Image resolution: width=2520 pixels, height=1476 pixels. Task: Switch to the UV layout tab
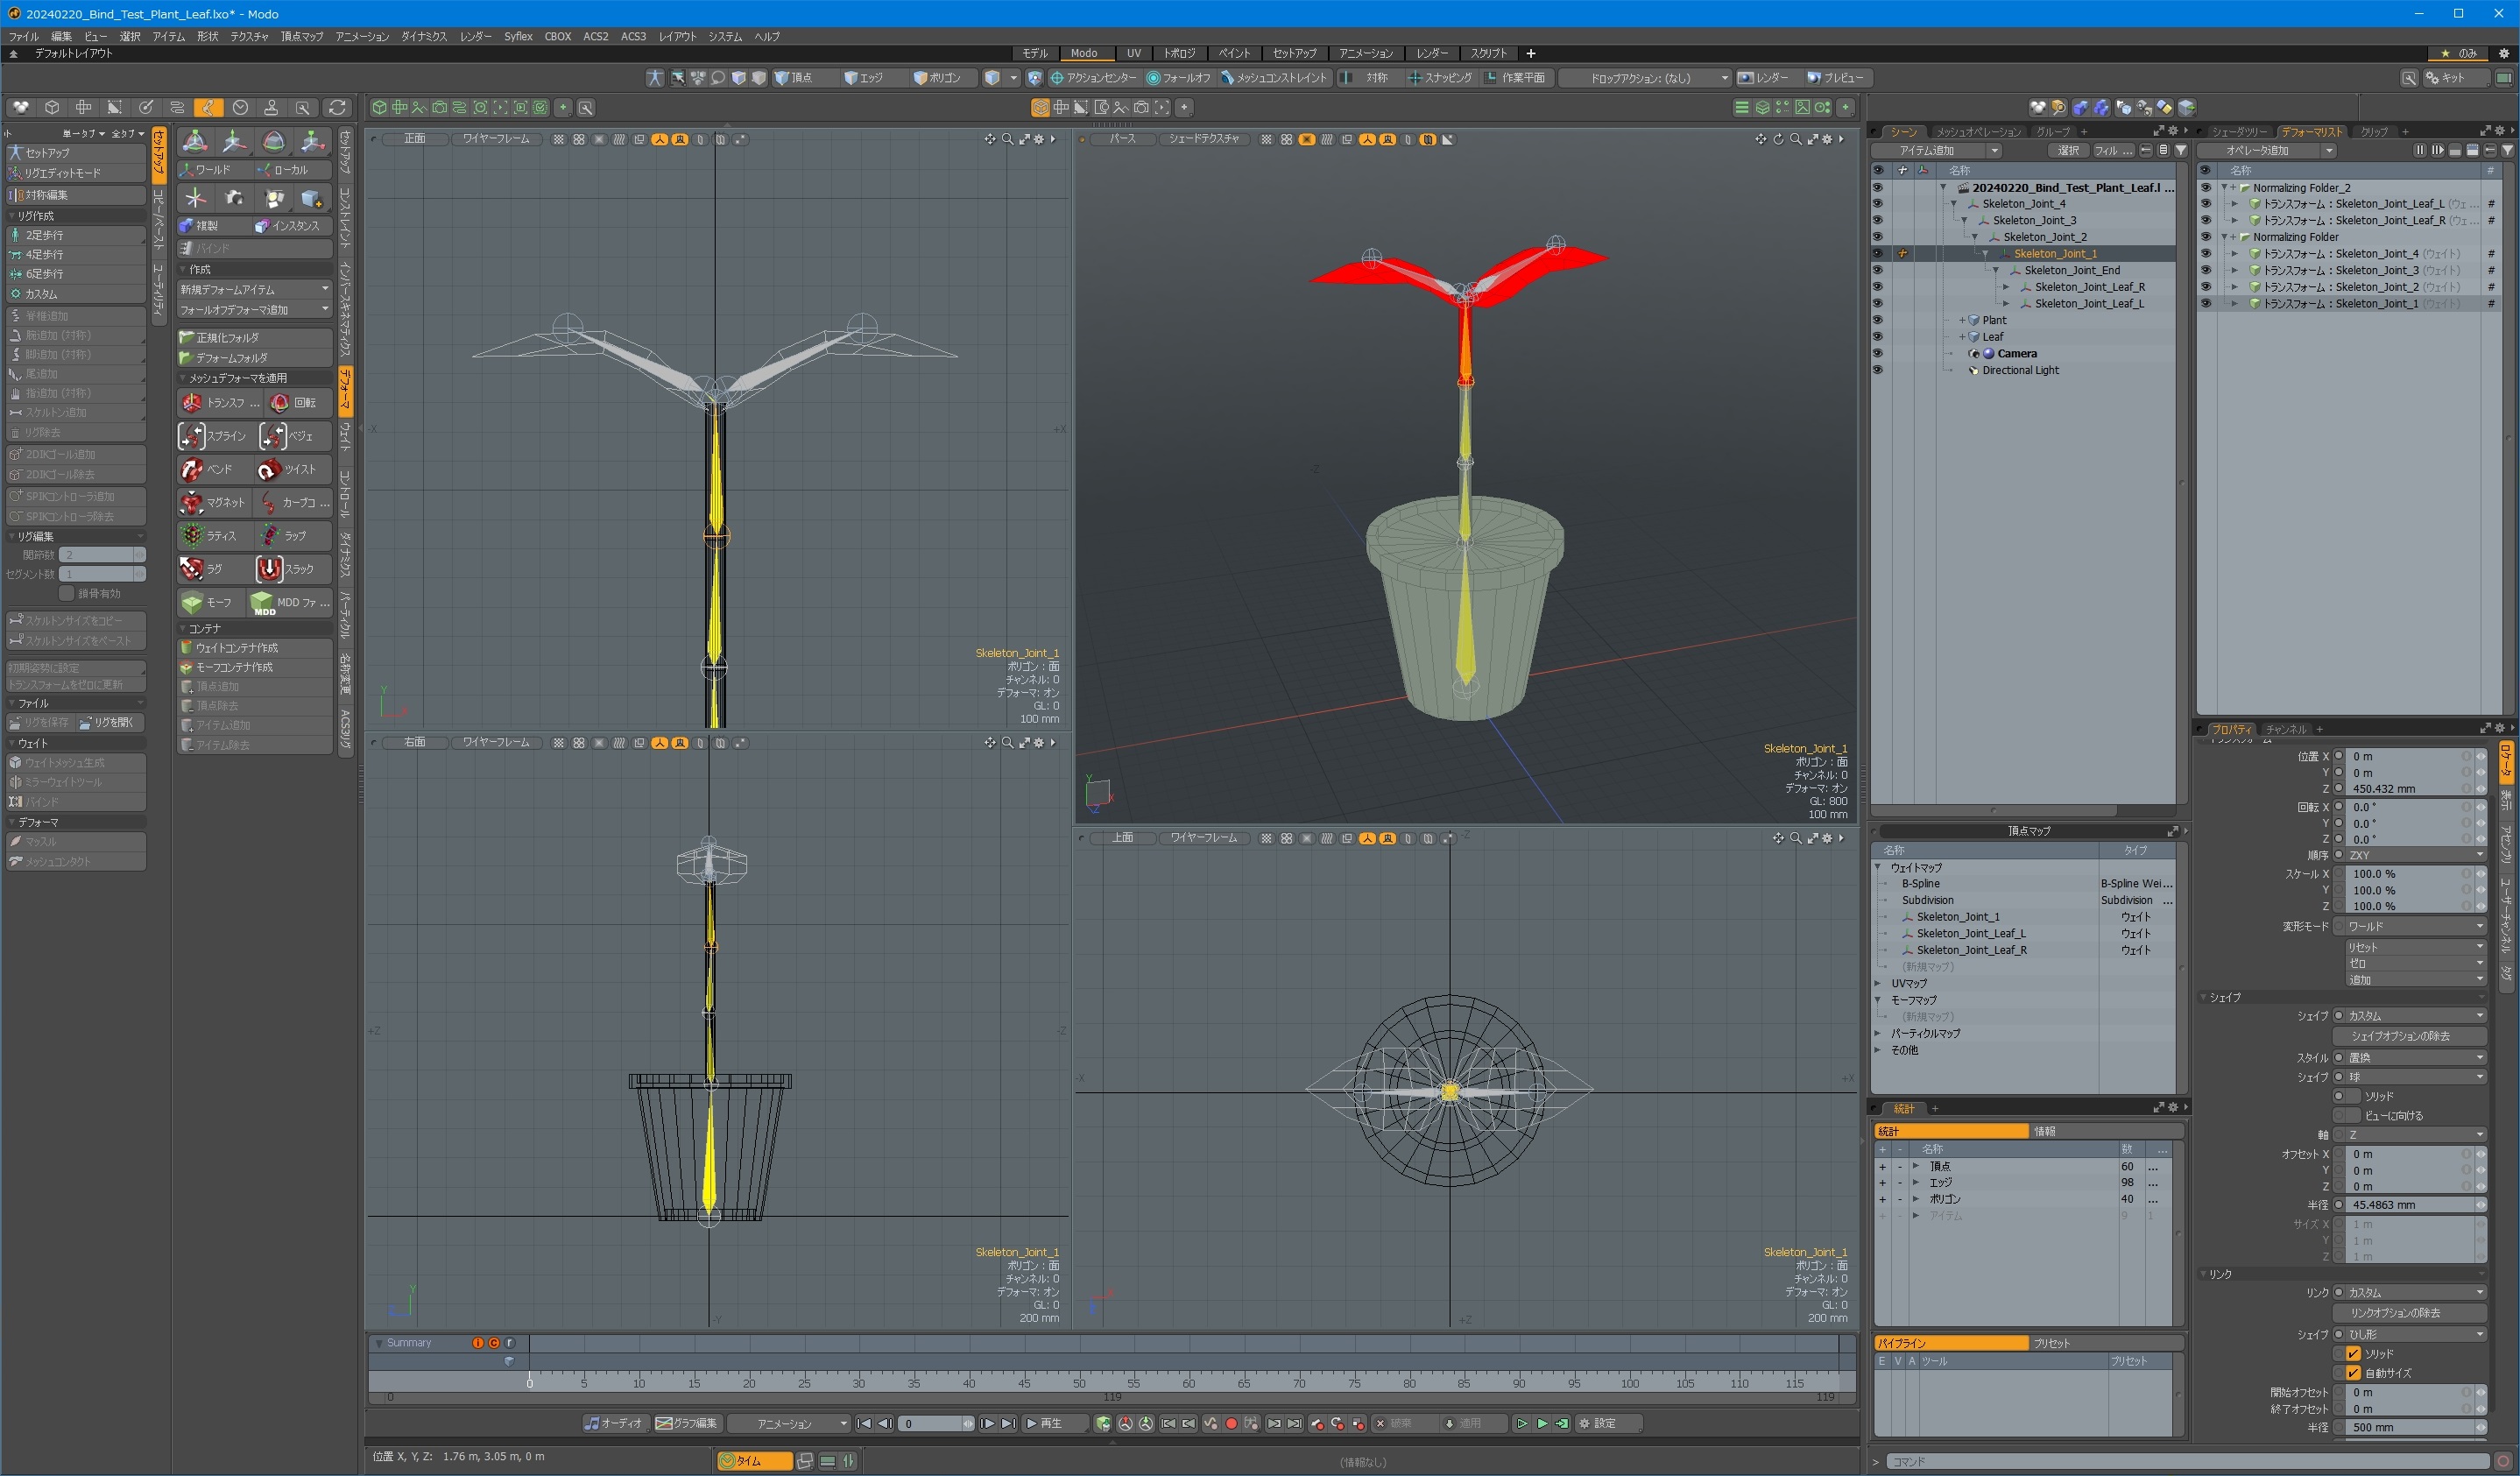[1133, 53]
